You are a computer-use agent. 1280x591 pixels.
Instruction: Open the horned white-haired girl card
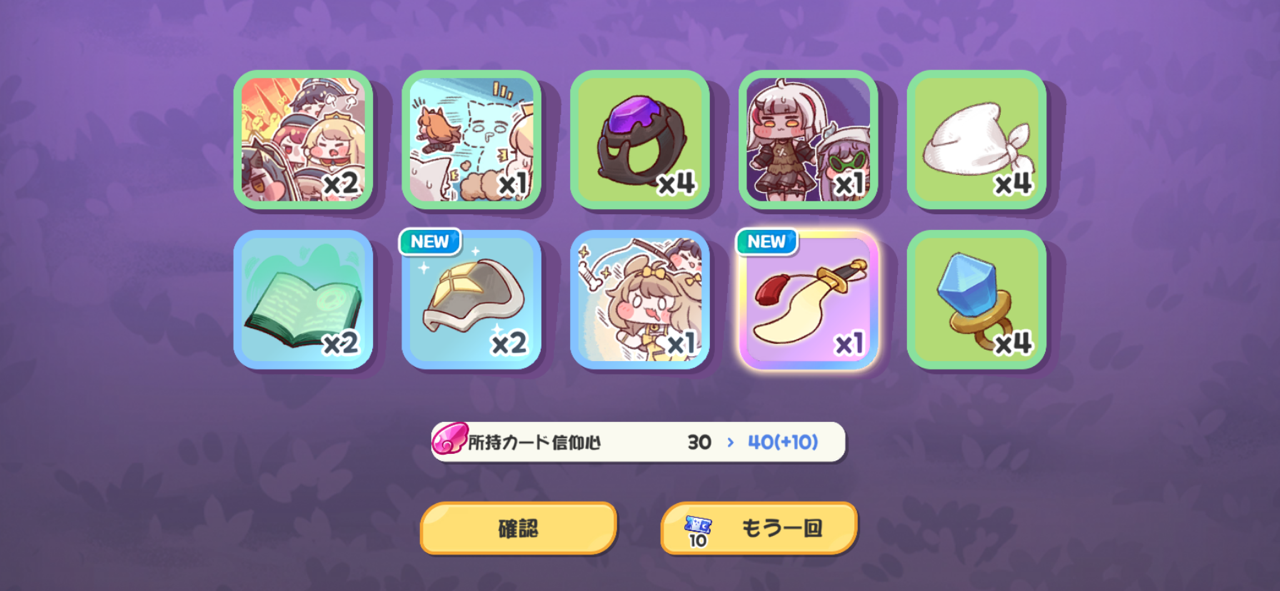click(x=808, y=139)
